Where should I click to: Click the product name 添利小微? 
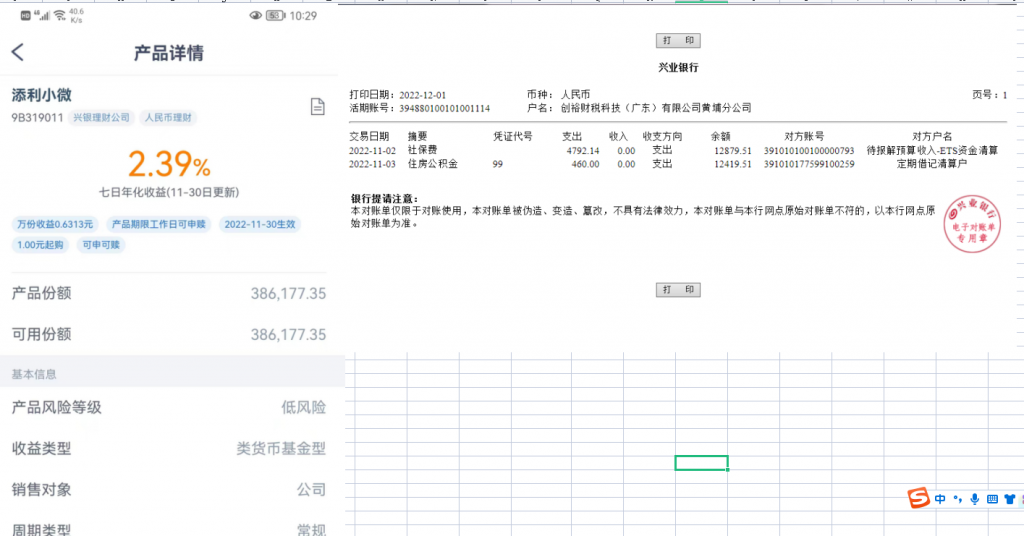[x=41, y=95]
